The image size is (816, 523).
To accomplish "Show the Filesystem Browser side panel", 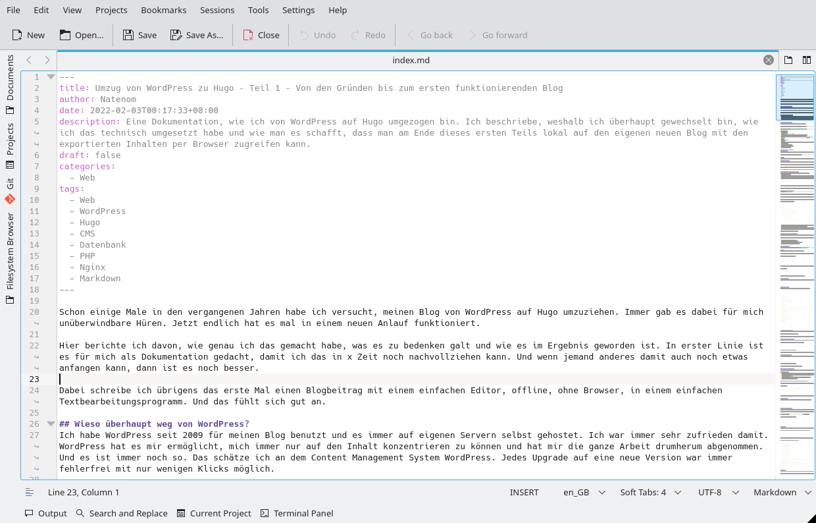I will tap(10, 258).
